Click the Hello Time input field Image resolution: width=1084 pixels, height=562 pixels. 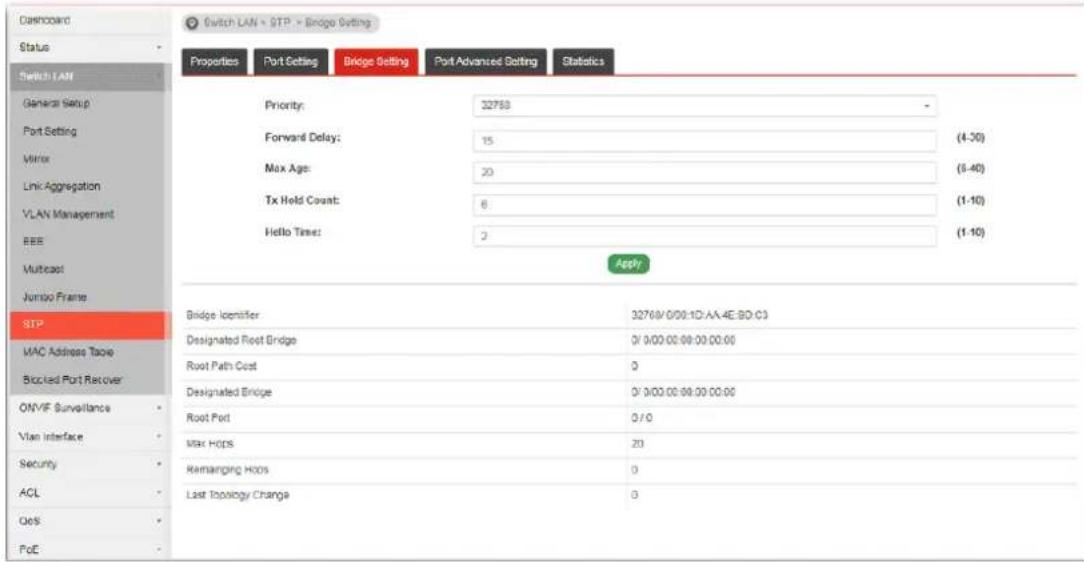704,236
